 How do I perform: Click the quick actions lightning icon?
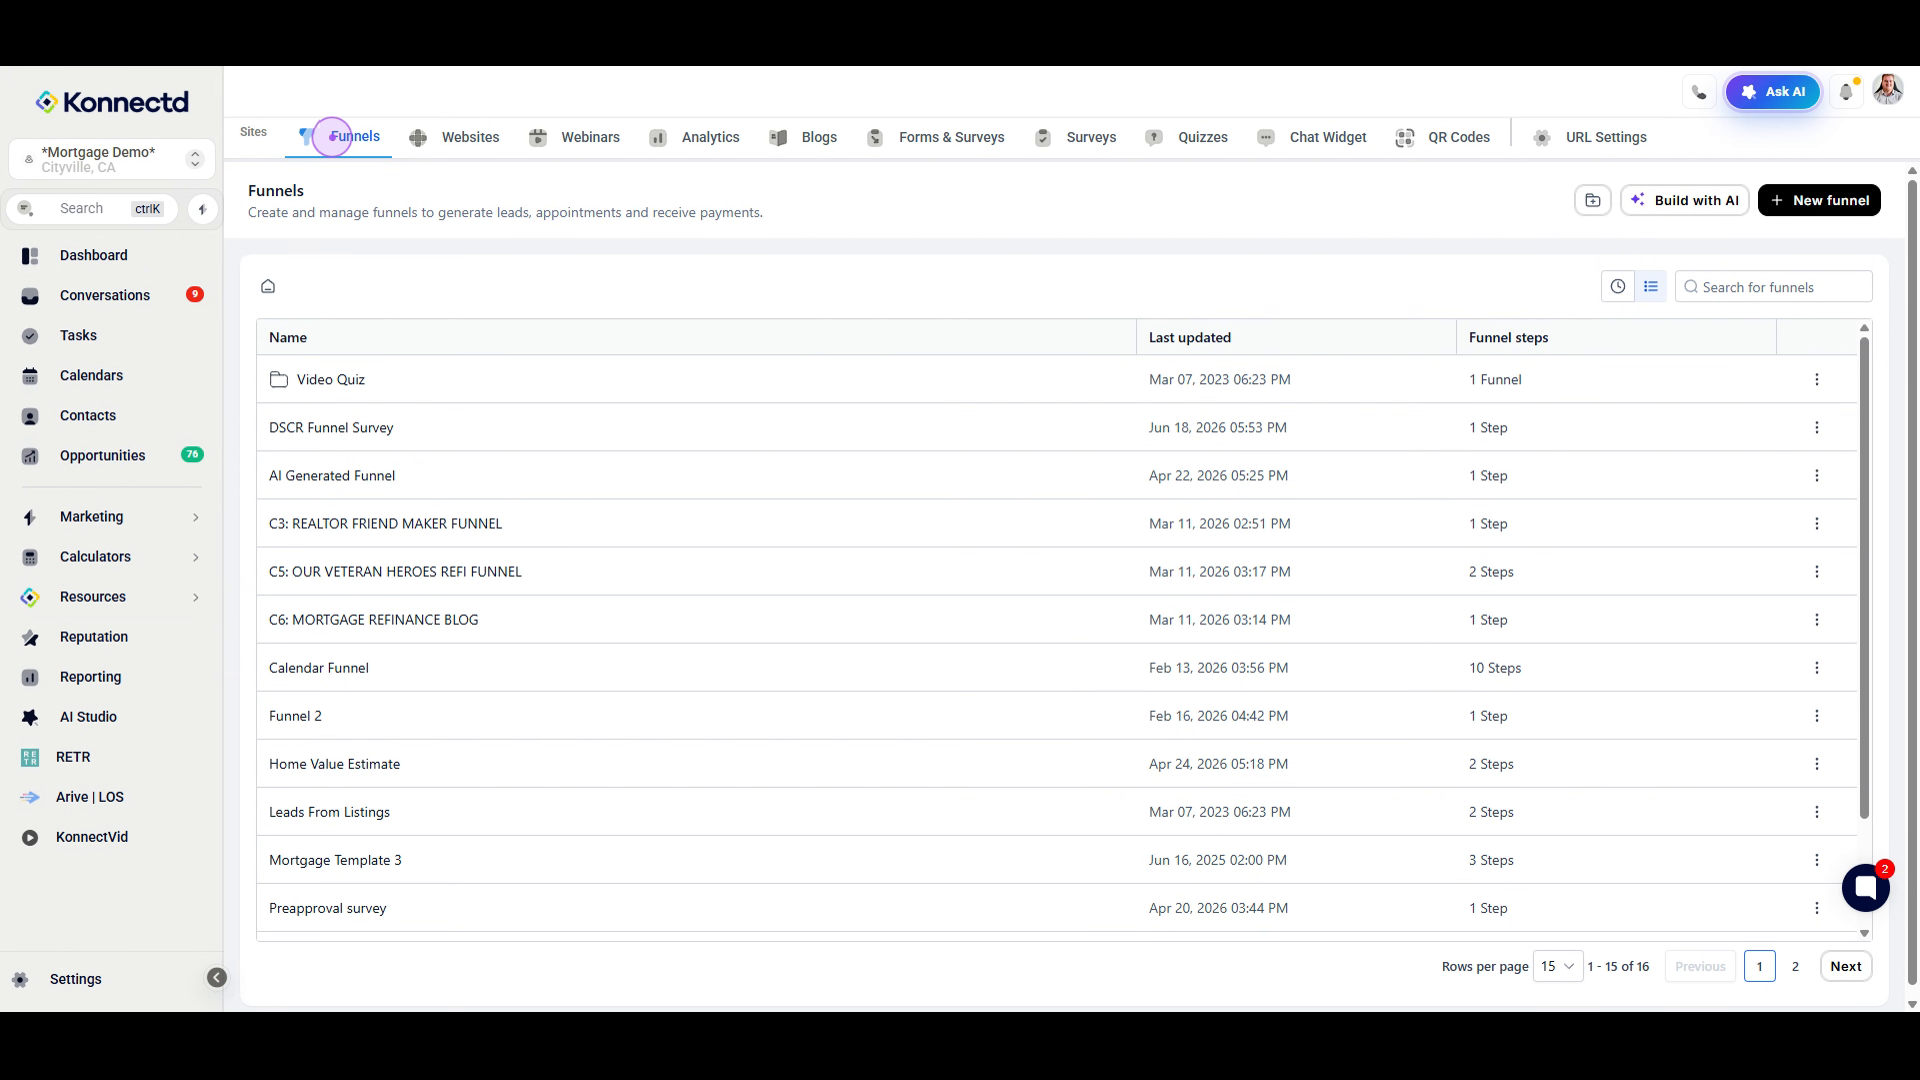[x=202, y=209]
